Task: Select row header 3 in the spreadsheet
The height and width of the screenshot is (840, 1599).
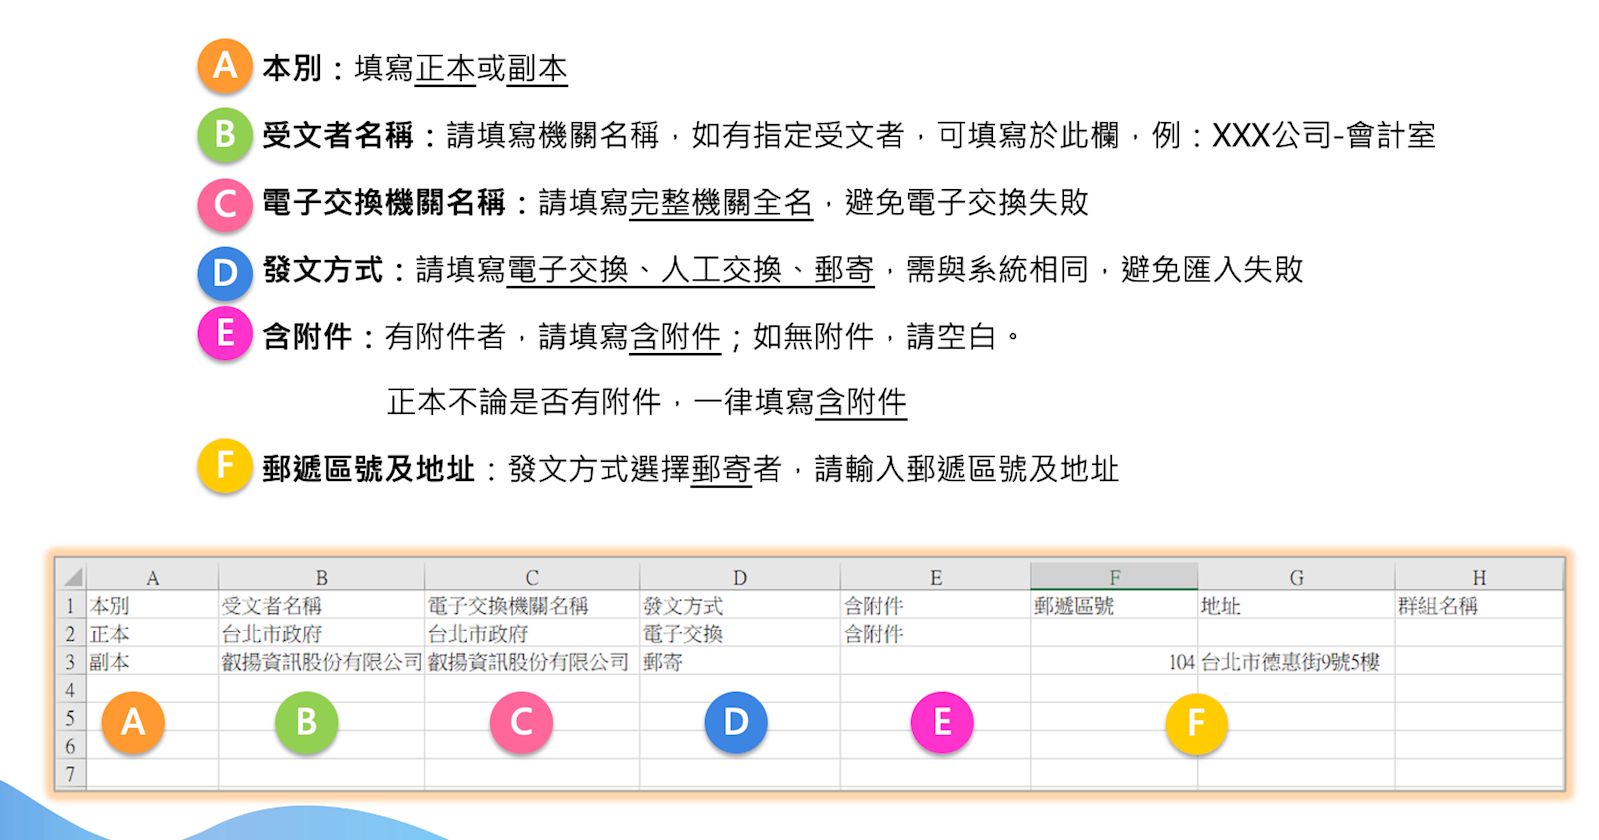Action: coord(71,662)
